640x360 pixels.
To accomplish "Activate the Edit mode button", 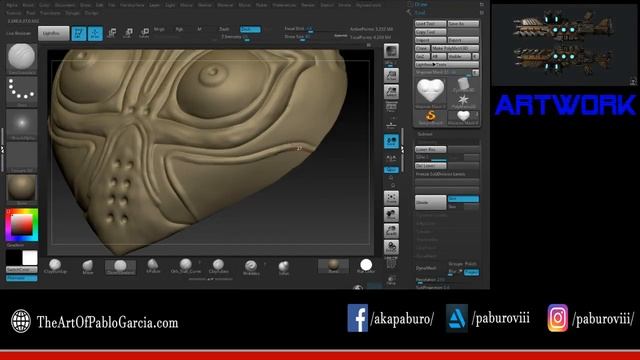I will click(x=78, y=33).
